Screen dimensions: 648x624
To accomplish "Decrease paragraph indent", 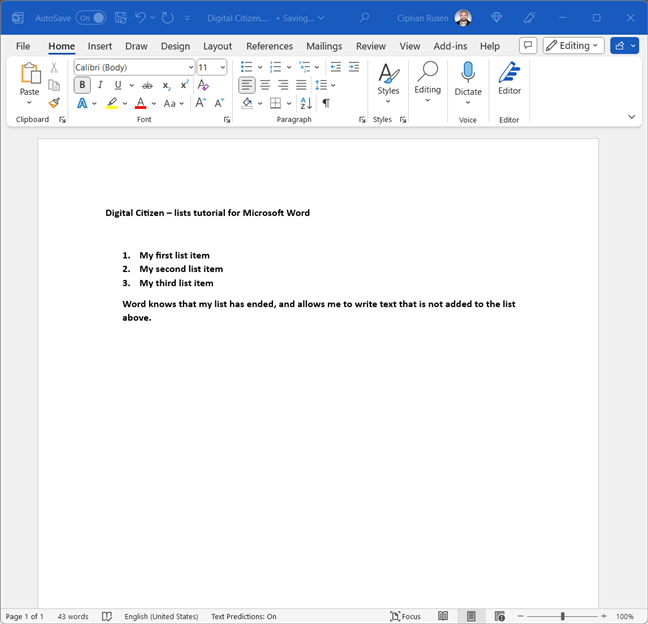I will point(336,67).
